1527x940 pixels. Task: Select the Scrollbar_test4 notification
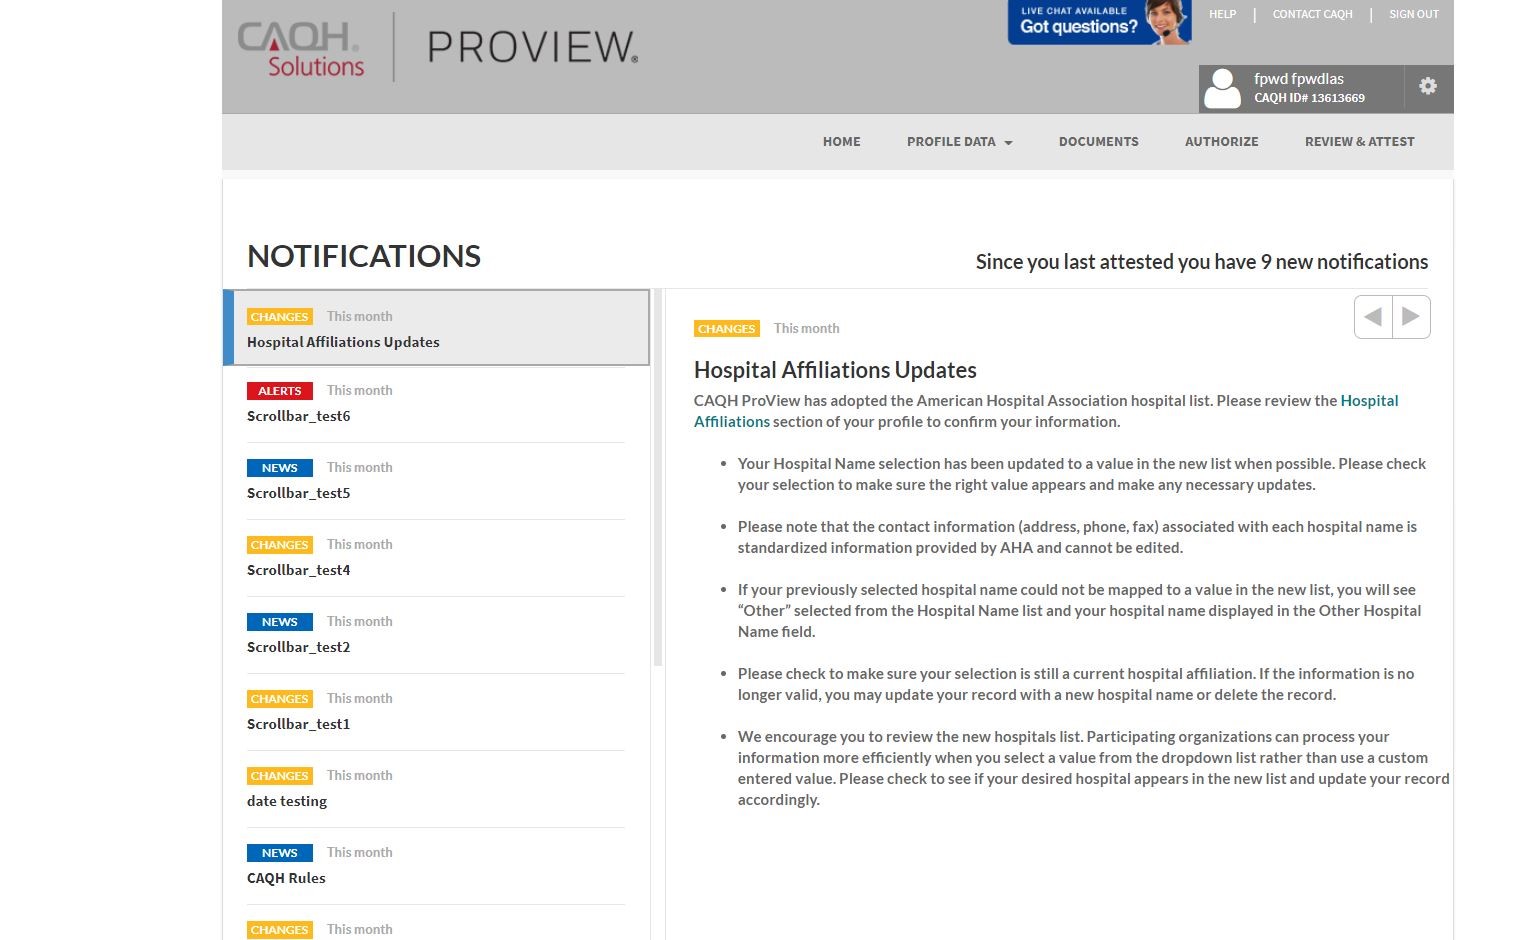click(x=436, y=558)
